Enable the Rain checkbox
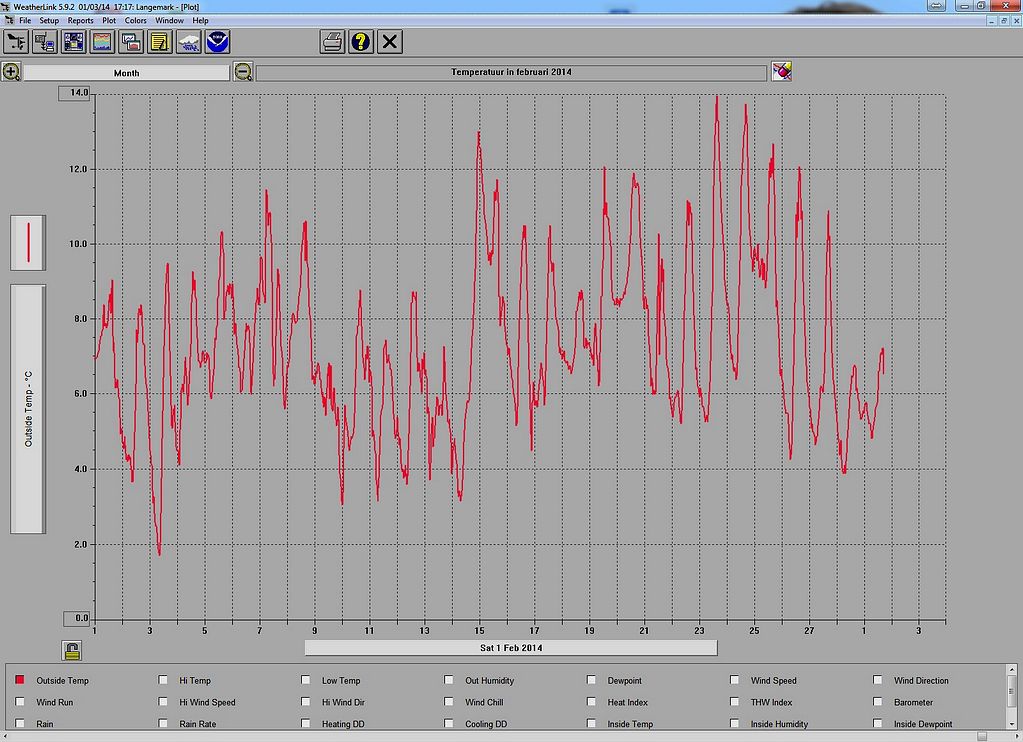Image resolution: width=1023 pixels, height=742 pixels. pyautogui.click(x=20, y=723)
